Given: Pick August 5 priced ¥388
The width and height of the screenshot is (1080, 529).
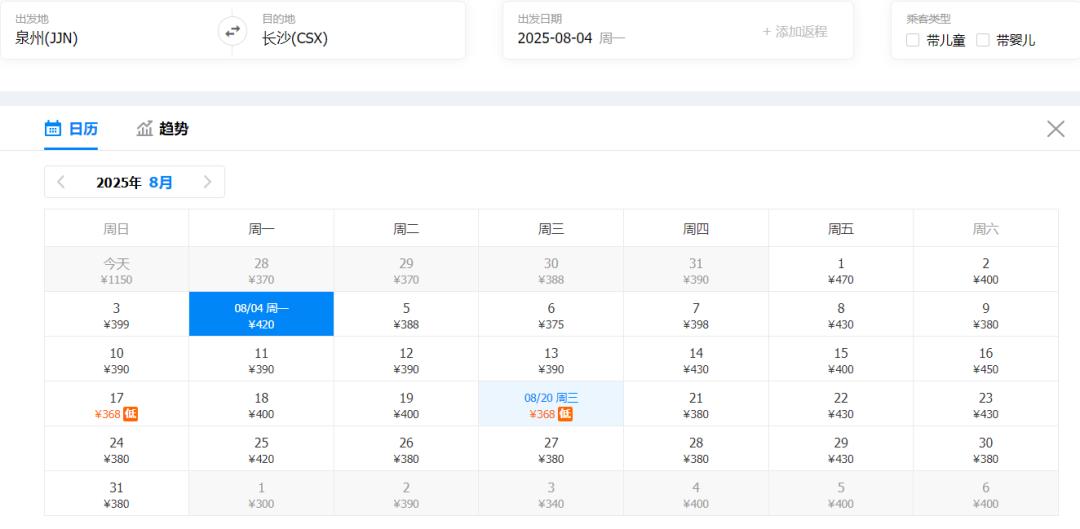Looking at the screenshot, I should pos(406,314).
